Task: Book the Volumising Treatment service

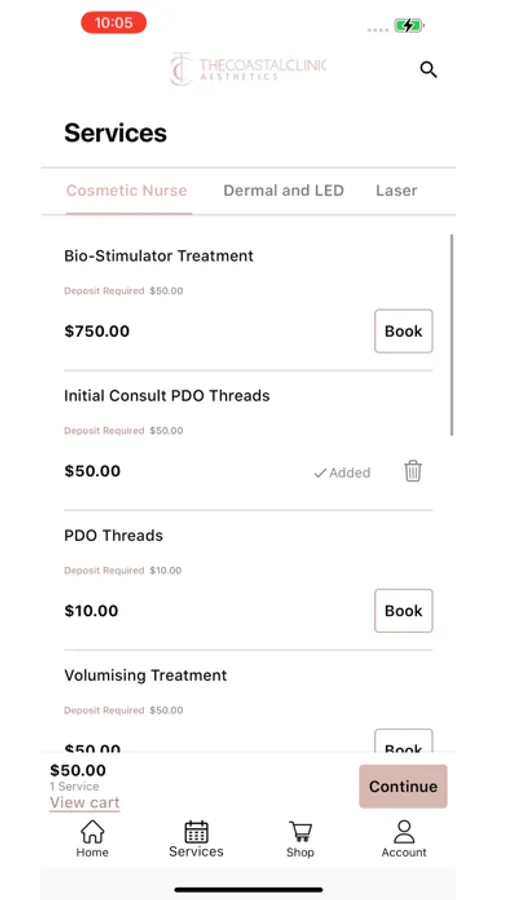Action: pos(404,741)
